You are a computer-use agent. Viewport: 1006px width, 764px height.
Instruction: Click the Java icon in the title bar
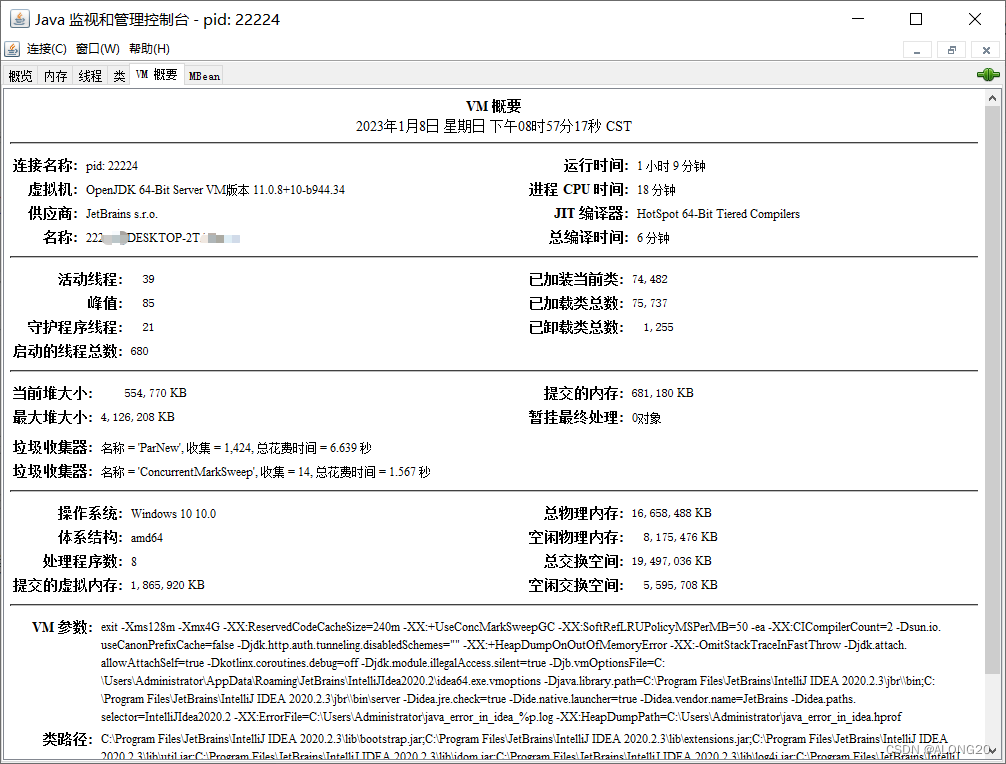click(x=19, y=19)
